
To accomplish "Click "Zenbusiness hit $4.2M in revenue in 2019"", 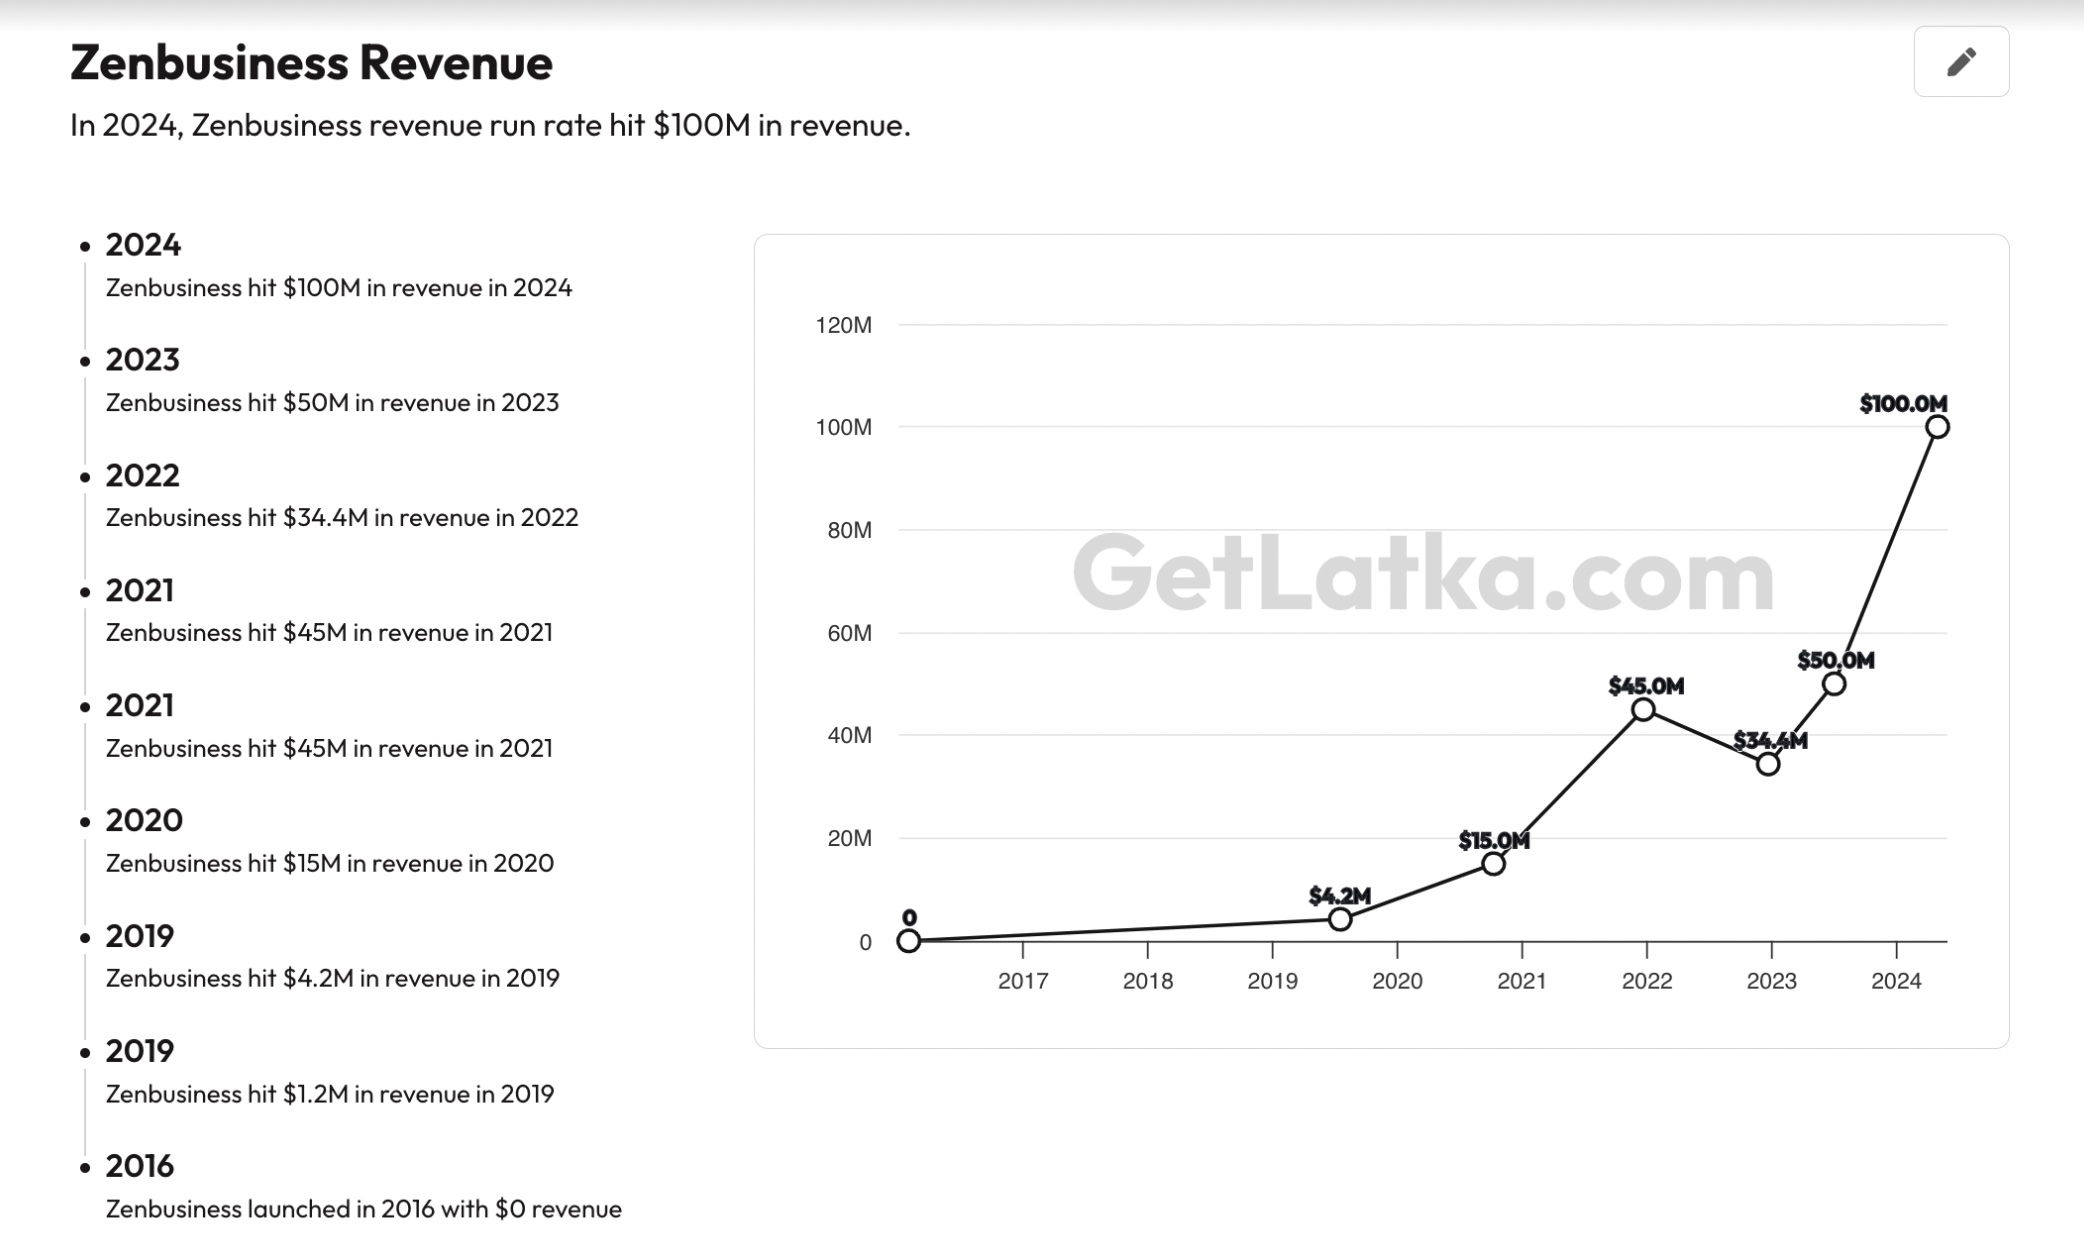I will point(333,979).
